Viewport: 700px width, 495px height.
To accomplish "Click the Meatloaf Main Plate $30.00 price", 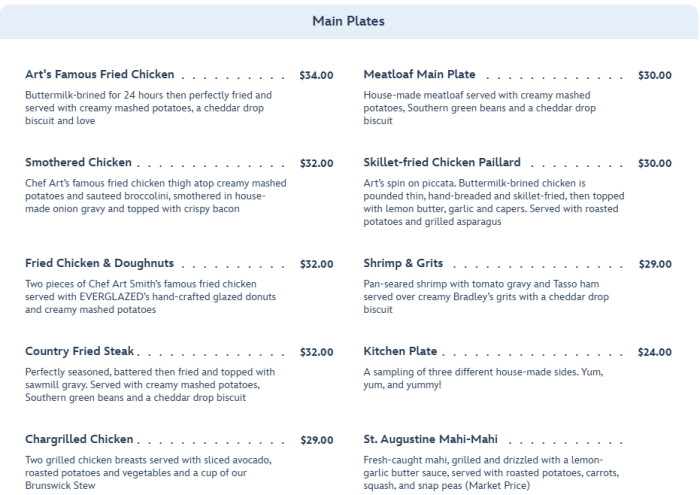I will [655, 75].
